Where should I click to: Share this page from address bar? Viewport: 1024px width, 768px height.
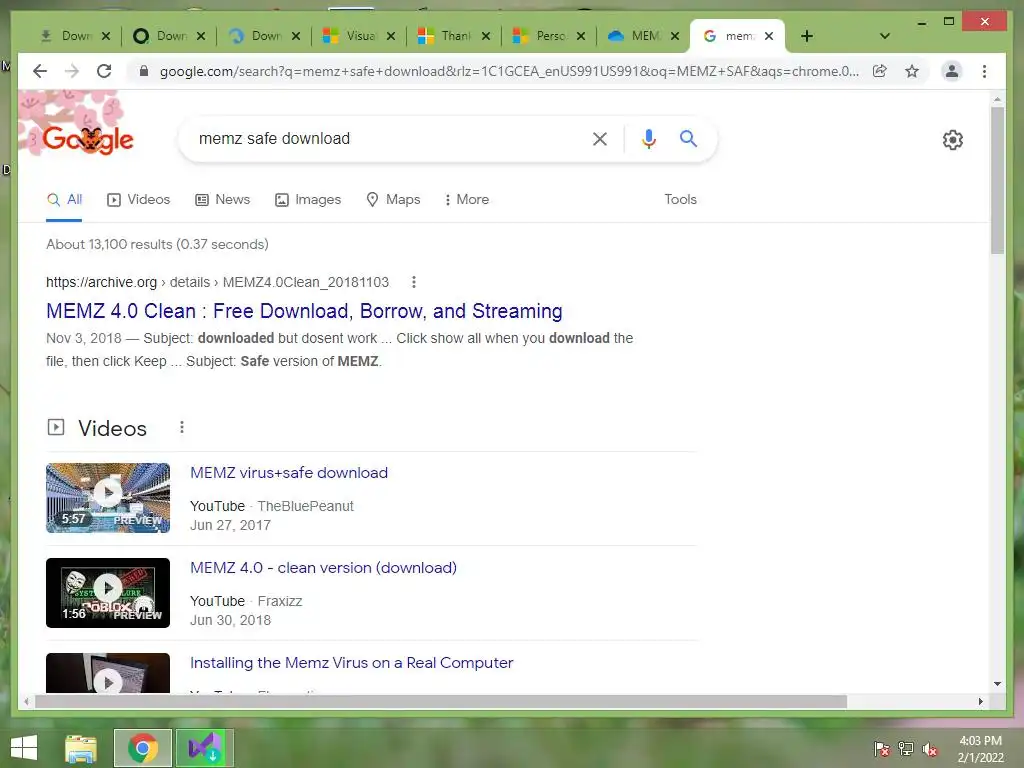click(880, 71)
